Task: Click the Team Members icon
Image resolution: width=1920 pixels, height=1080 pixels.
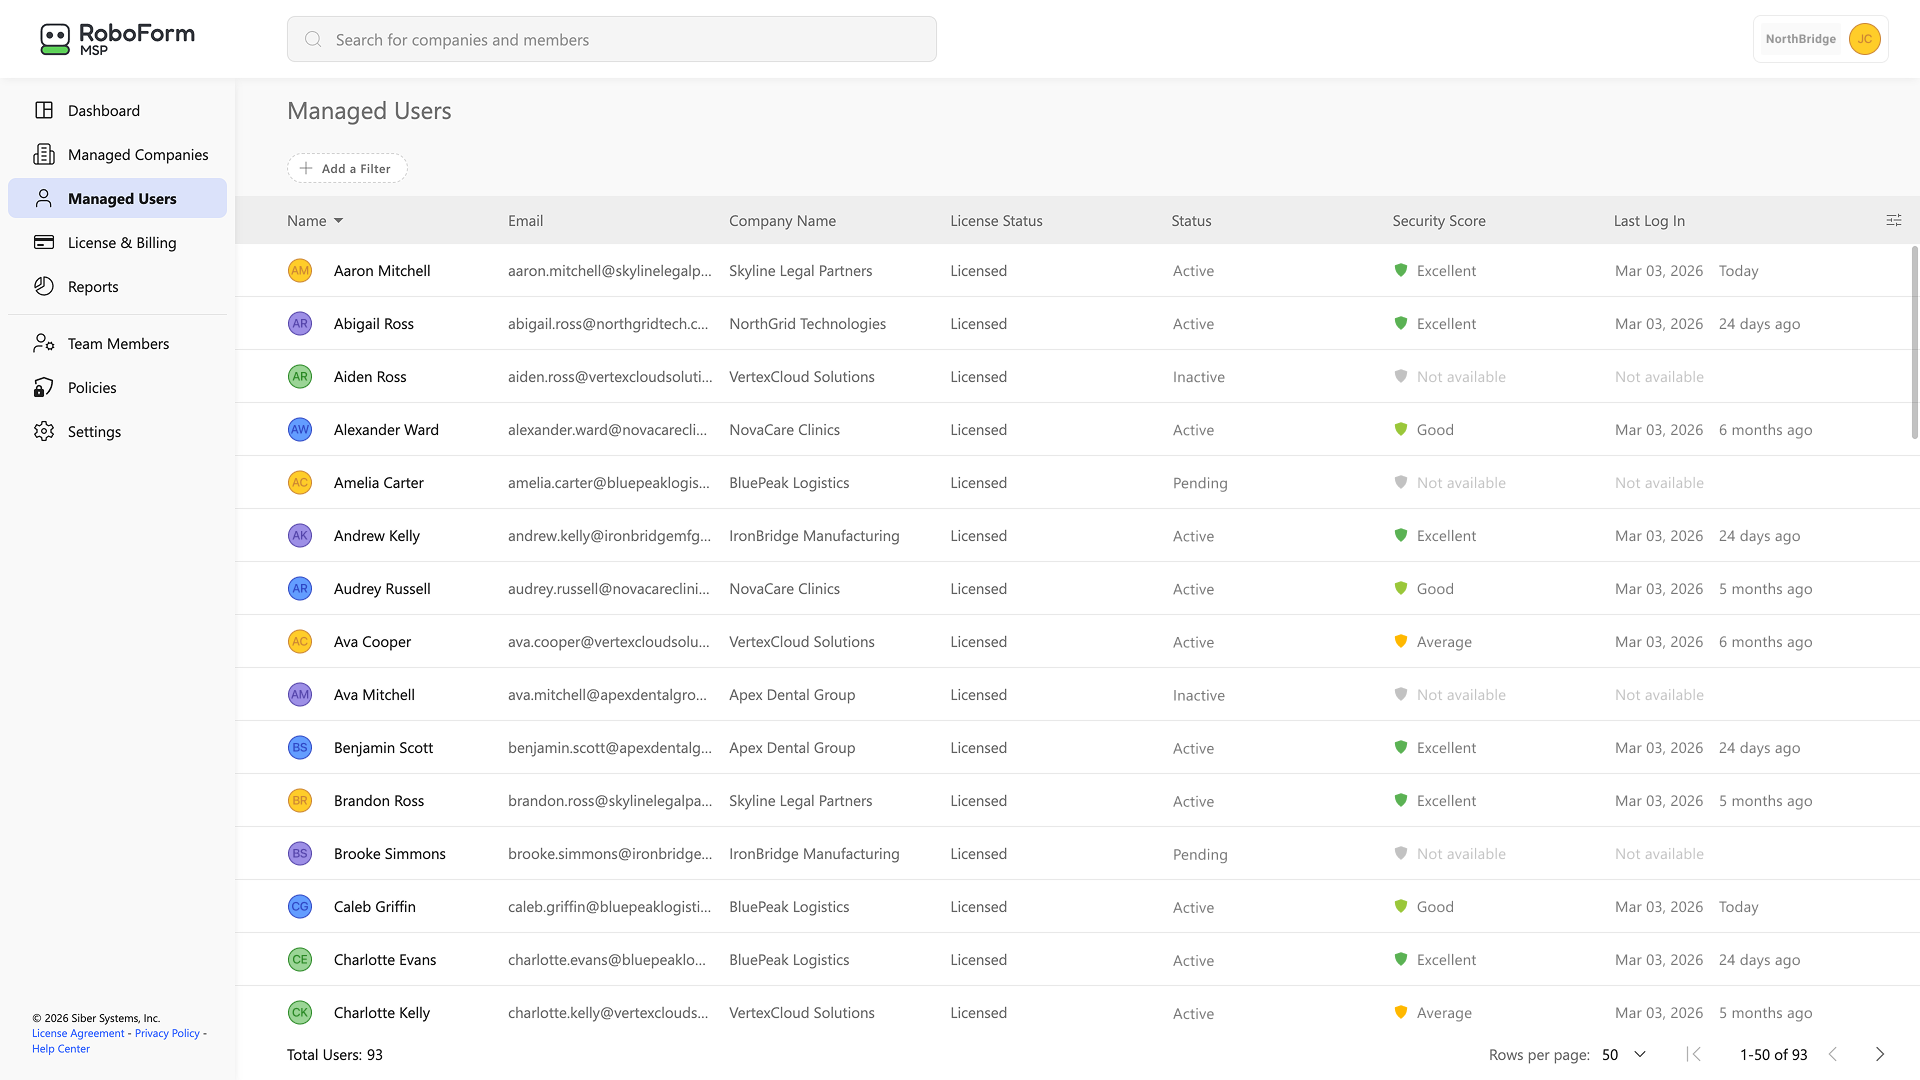Action: tap(44, 343)
